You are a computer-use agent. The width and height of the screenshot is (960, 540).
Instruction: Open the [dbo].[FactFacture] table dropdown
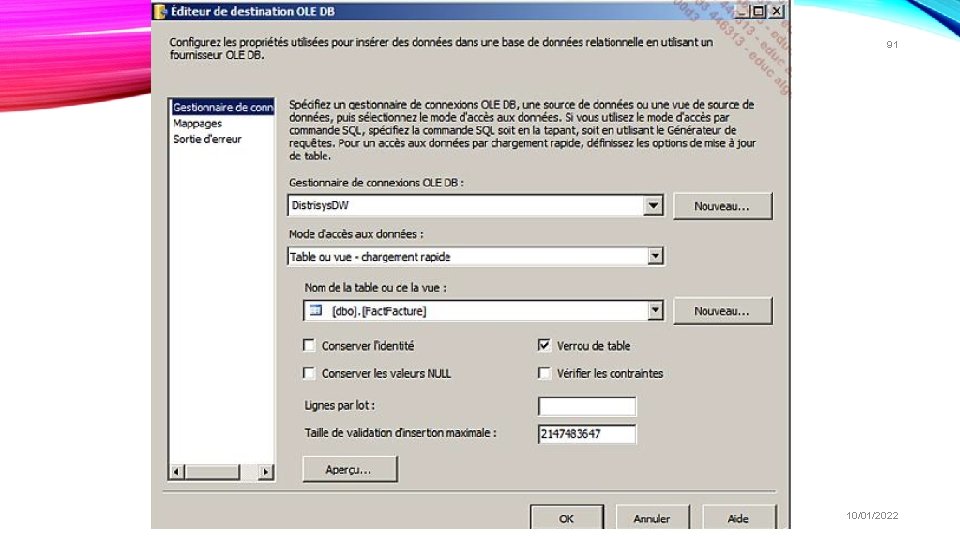655,310
